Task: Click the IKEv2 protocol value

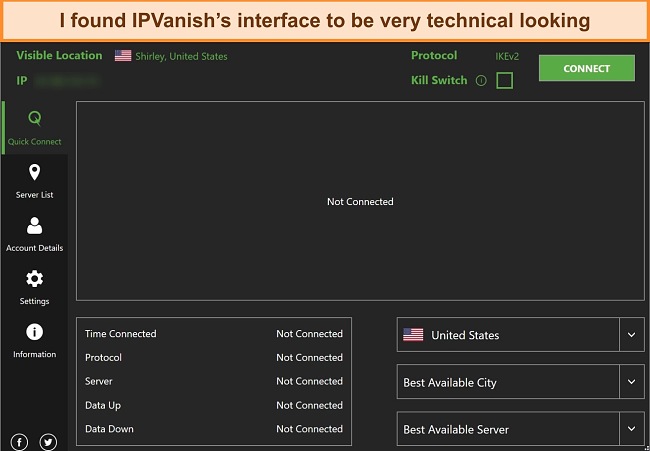Action: pos(507,56)
